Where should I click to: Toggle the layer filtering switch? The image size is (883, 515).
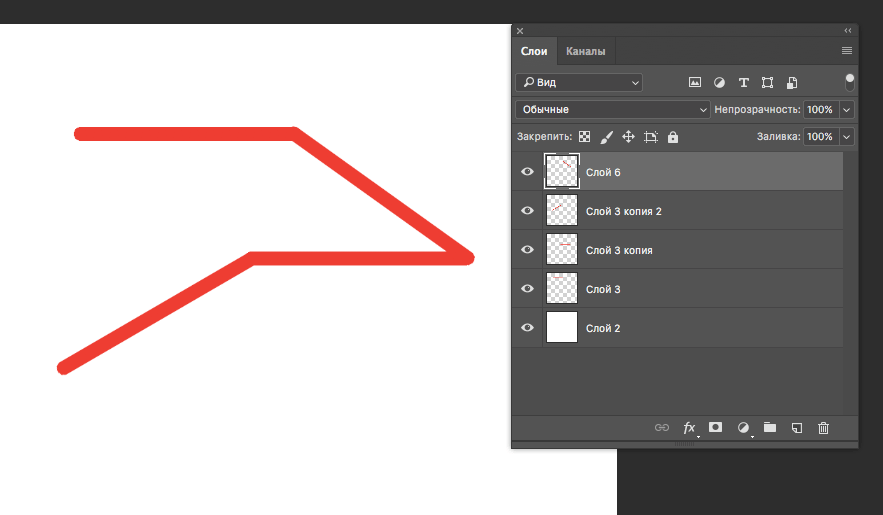tap(850, 82)
